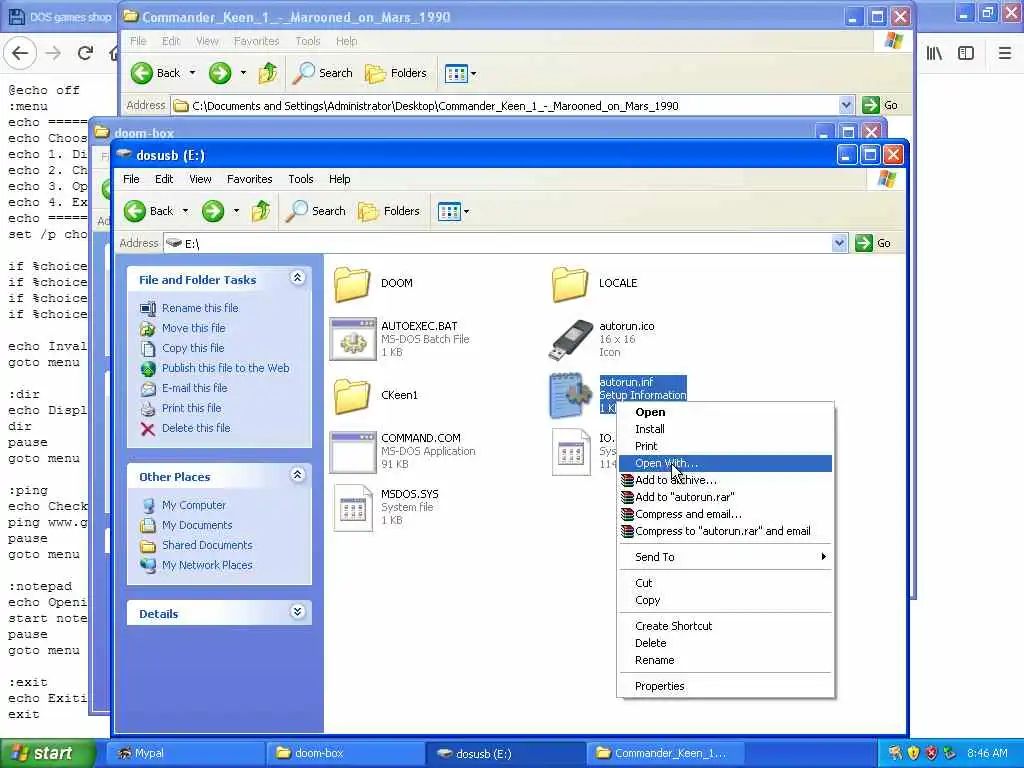Choose Open With... in the context menu

pos(725,463)
